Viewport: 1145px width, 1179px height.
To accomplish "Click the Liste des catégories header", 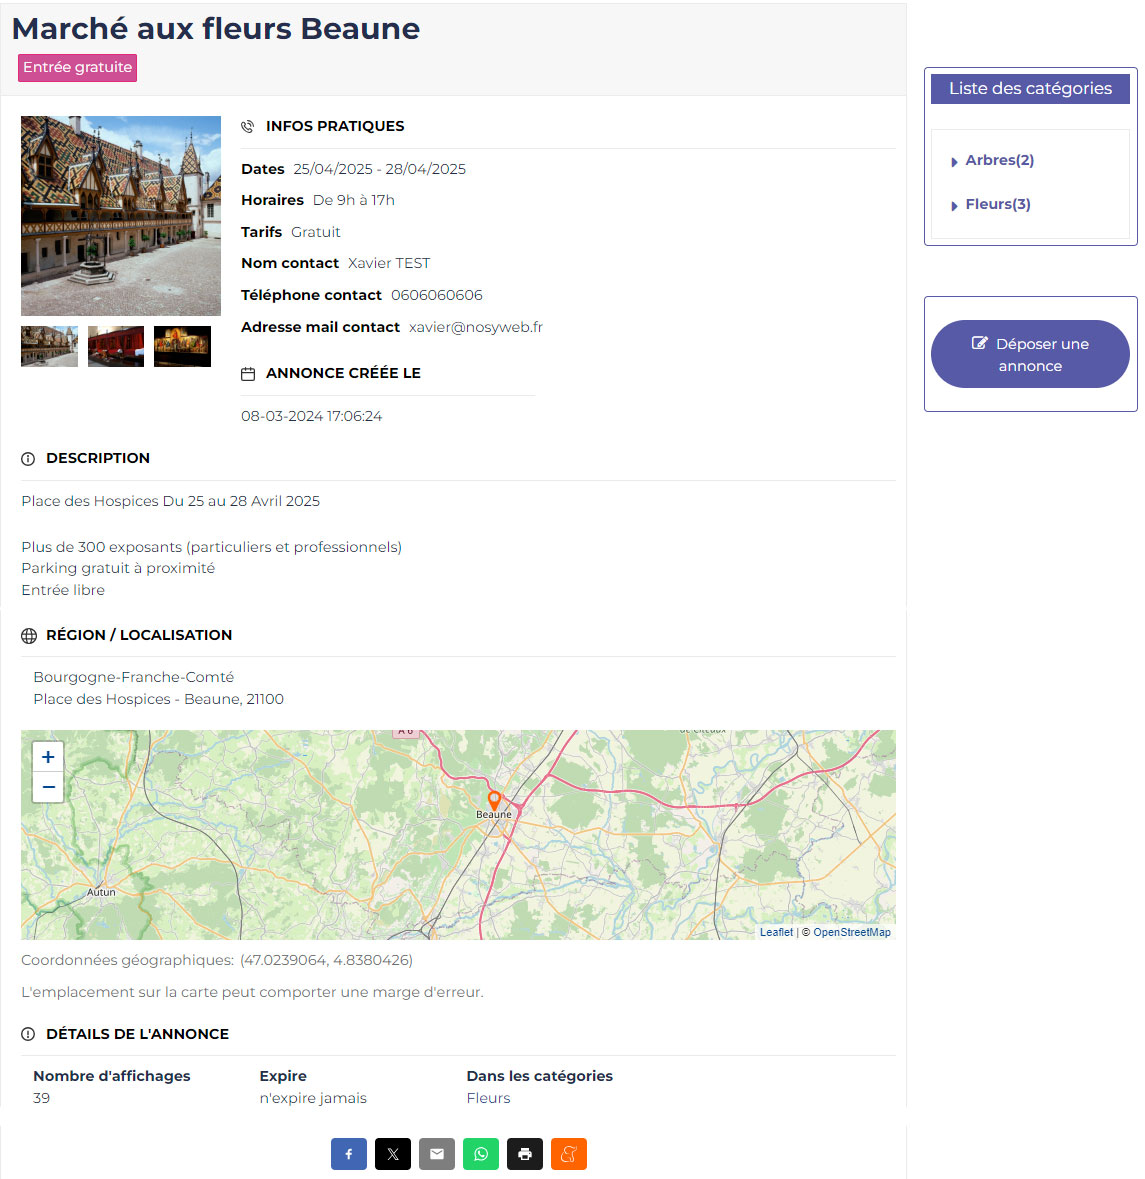I will tap(1030, 89).
